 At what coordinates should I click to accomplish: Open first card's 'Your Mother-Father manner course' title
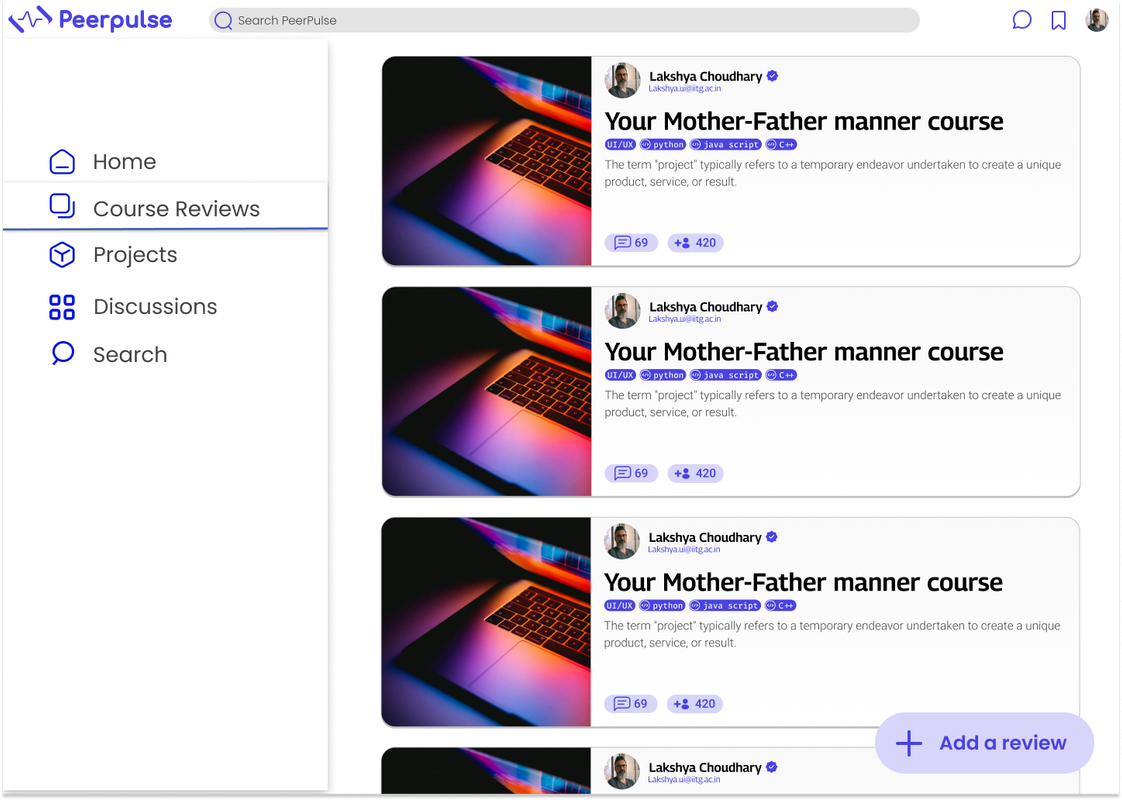click(x=804, y=121)
